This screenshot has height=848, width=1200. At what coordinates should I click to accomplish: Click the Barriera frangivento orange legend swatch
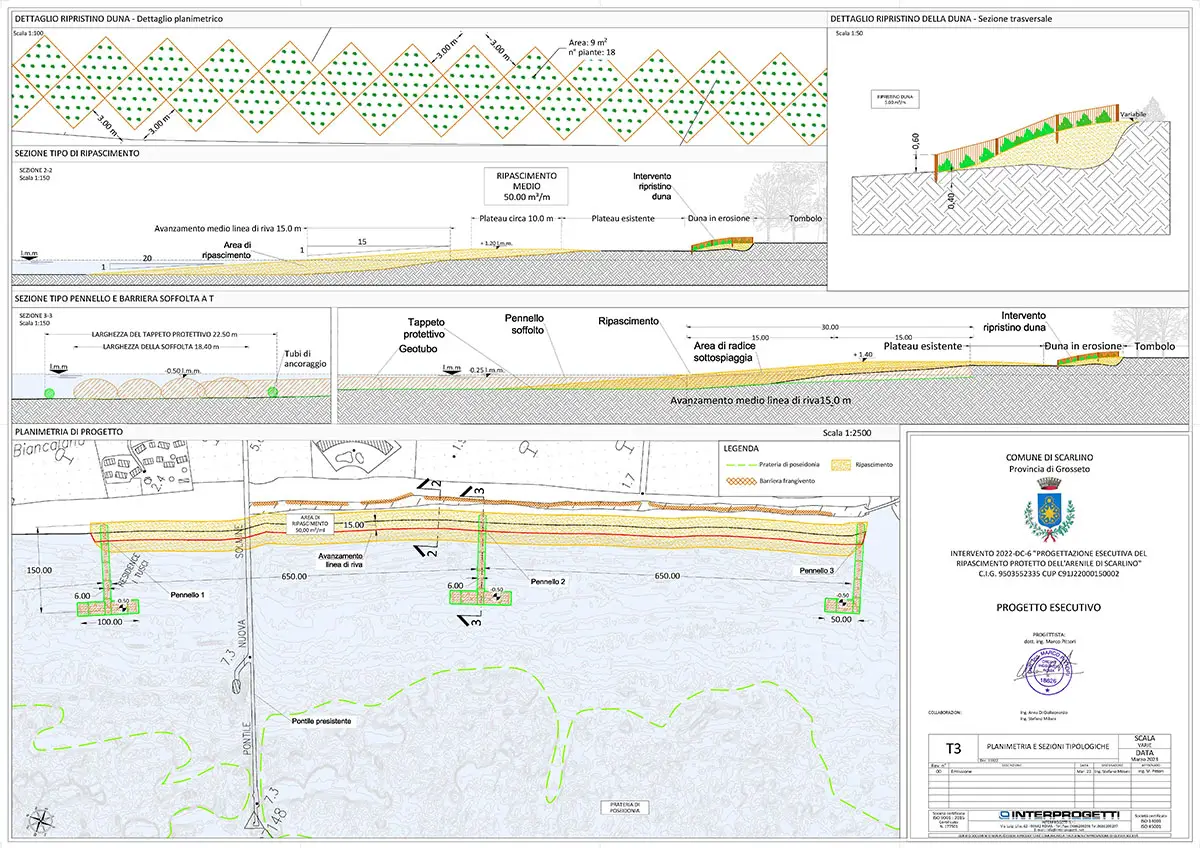(x=741, y=481)
